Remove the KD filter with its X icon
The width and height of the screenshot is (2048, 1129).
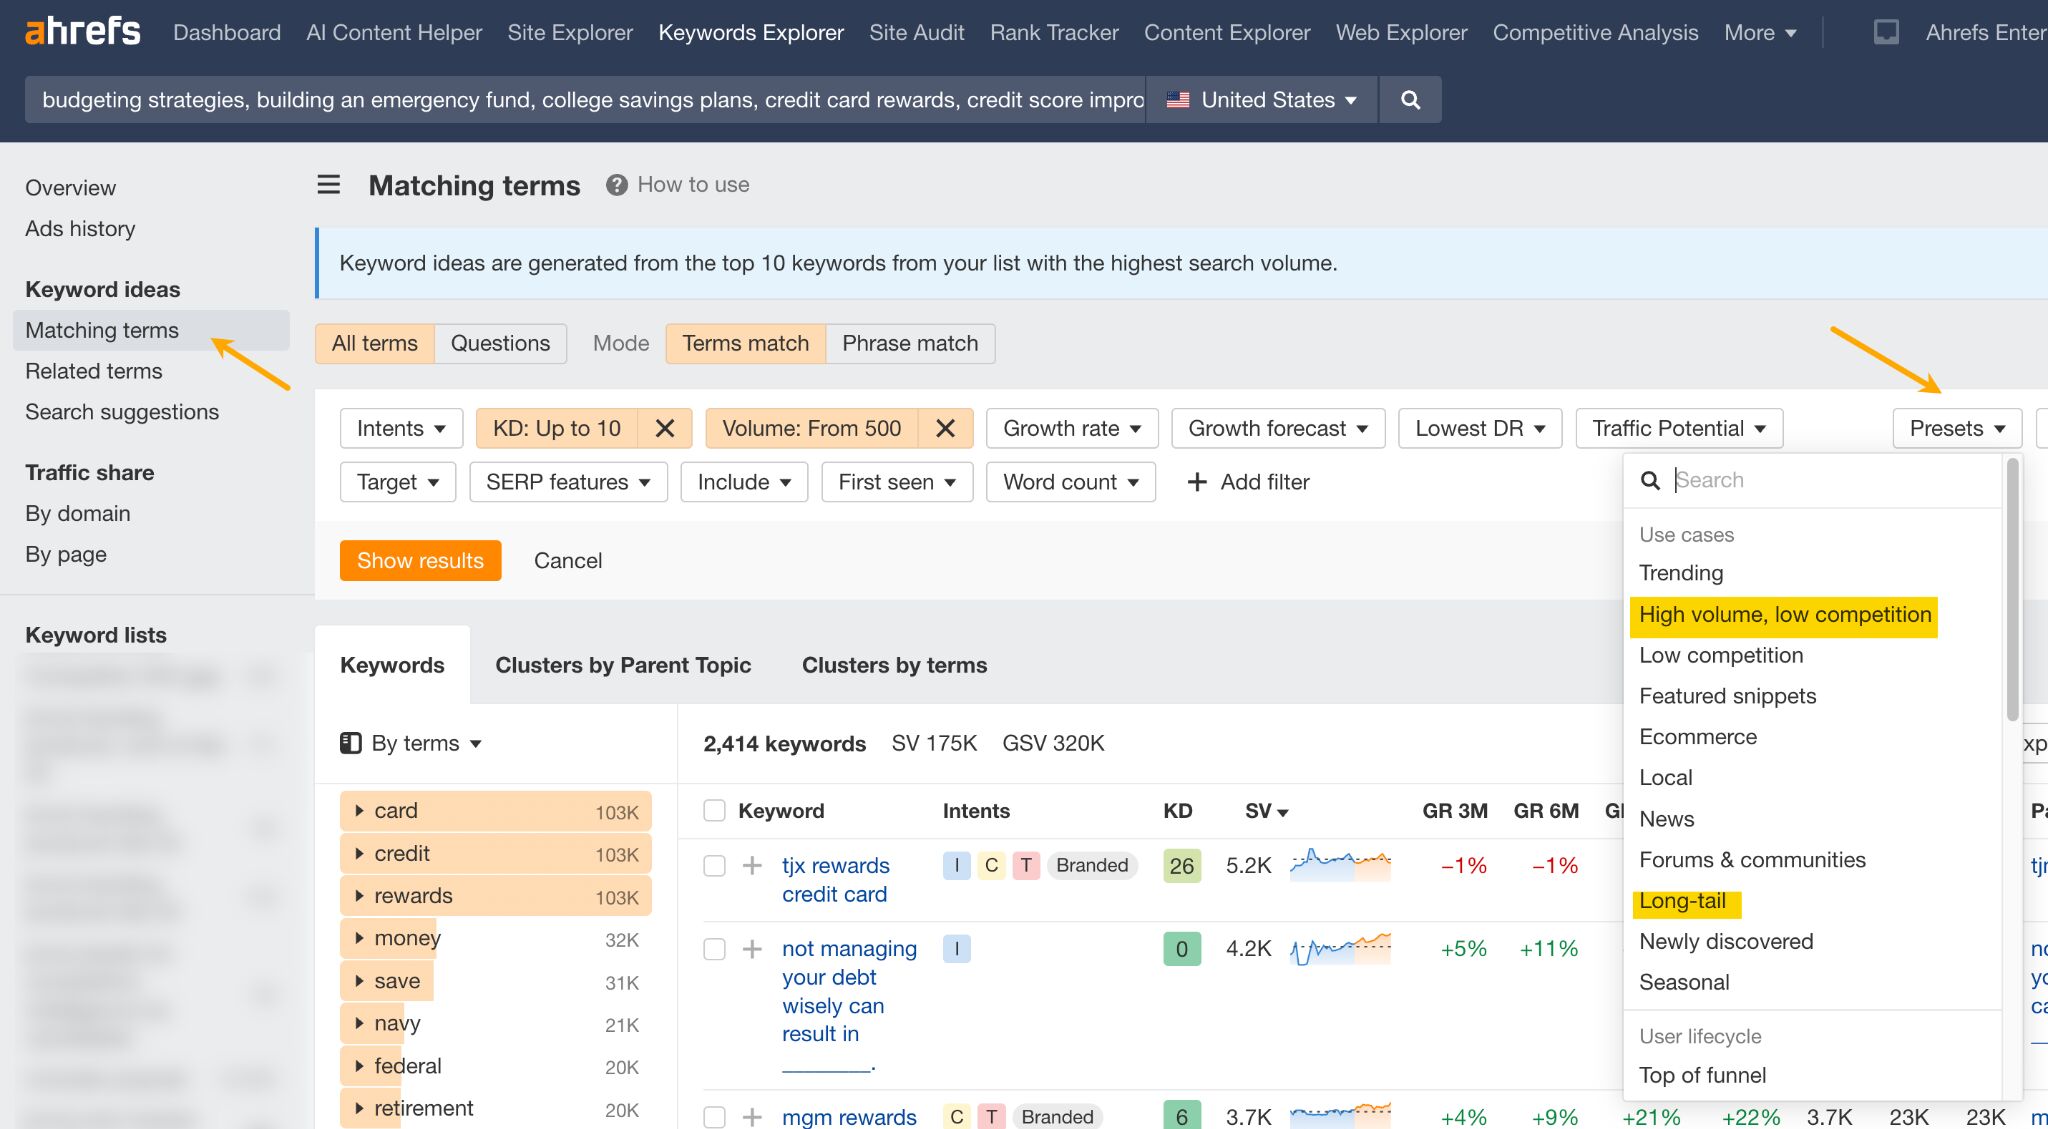click(x=664, y=428)
